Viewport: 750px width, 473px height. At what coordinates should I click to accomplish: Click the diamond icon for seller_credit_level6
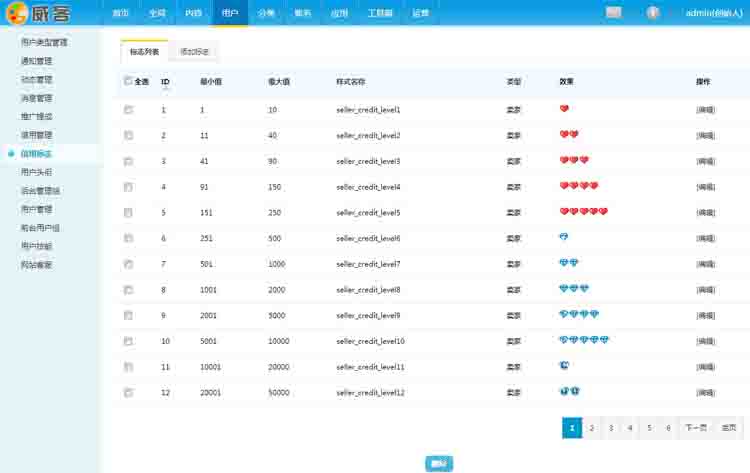tap(564, 237)
